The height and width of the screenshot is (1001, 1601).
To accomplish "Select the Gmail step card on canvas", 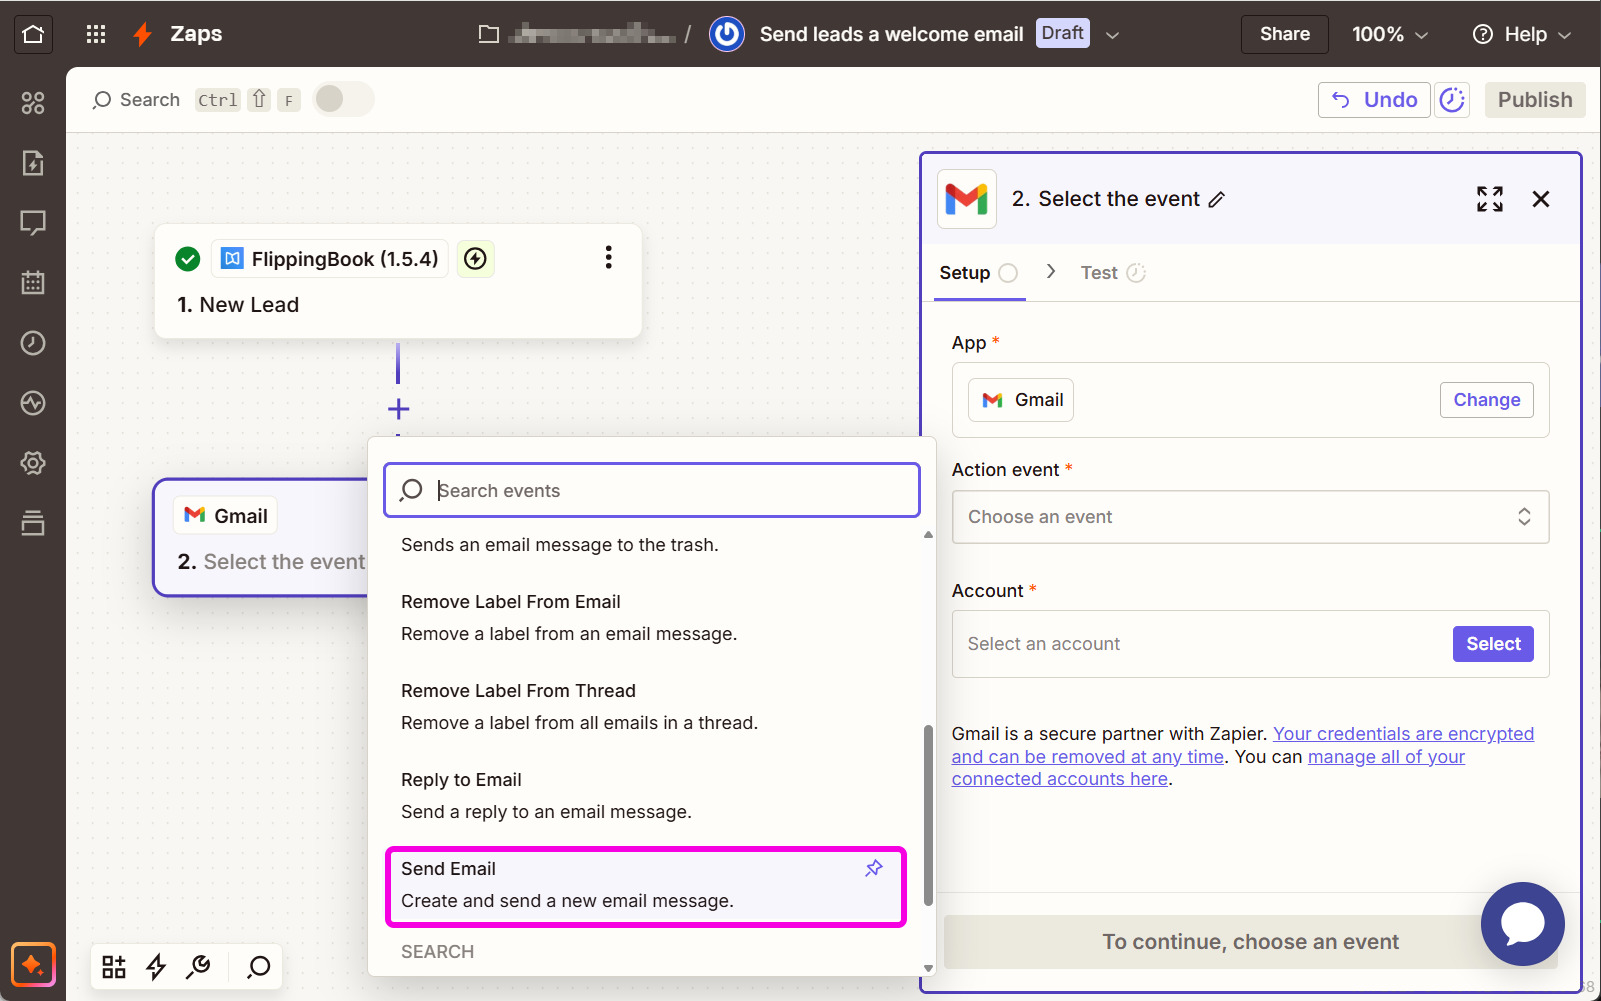I will (262, 537).
